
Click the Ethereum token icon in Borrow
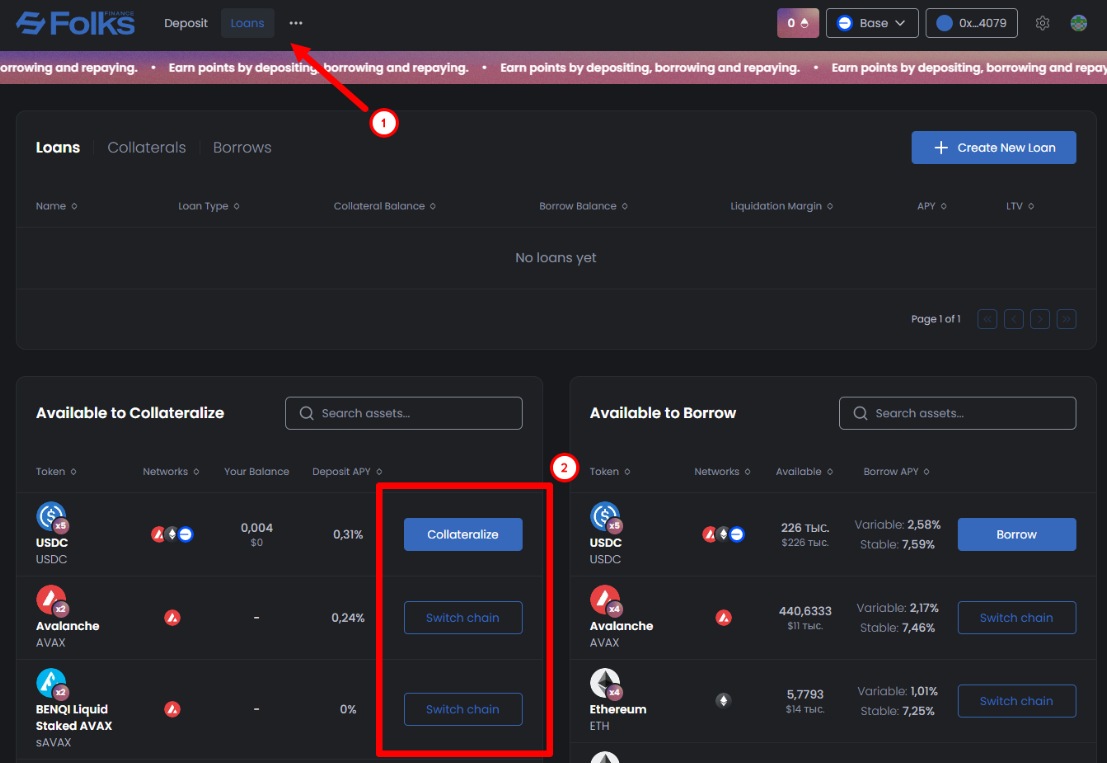pyautogui.click(x=605, y=684)
